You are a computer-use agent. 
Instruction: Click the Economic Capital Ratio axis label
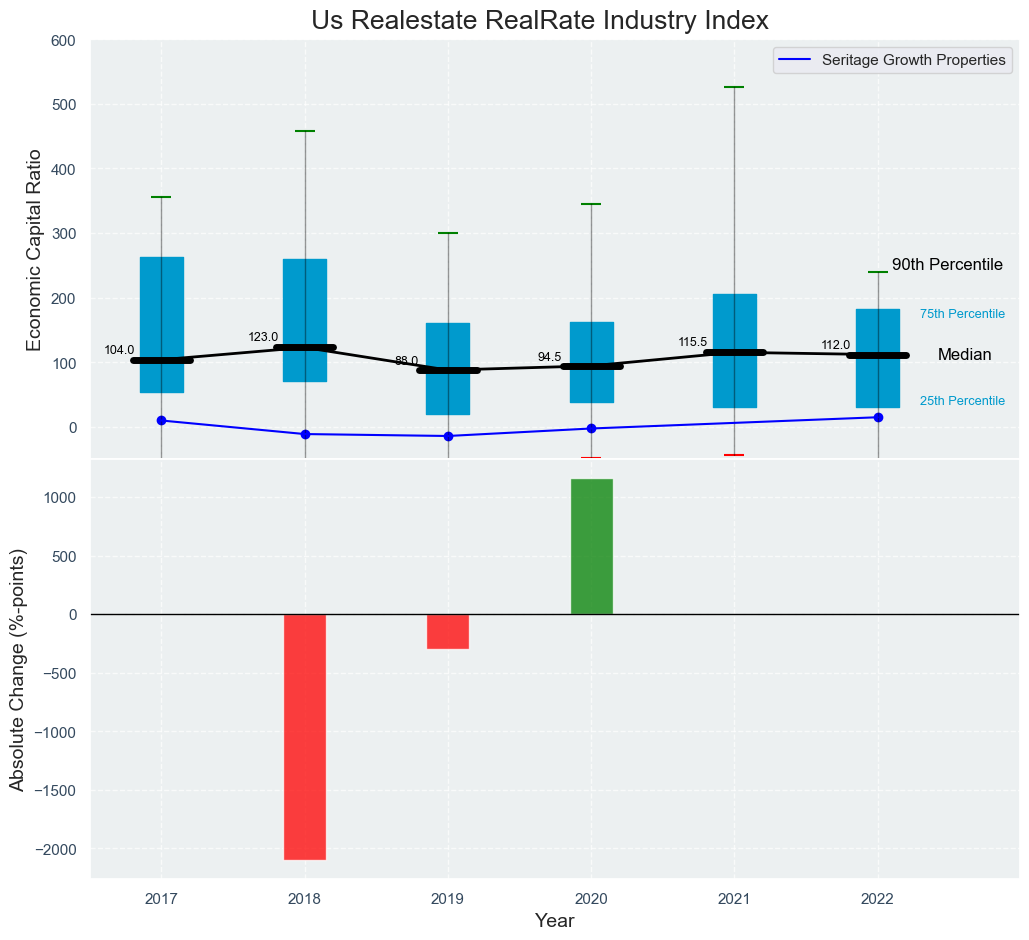coord(33,250)
